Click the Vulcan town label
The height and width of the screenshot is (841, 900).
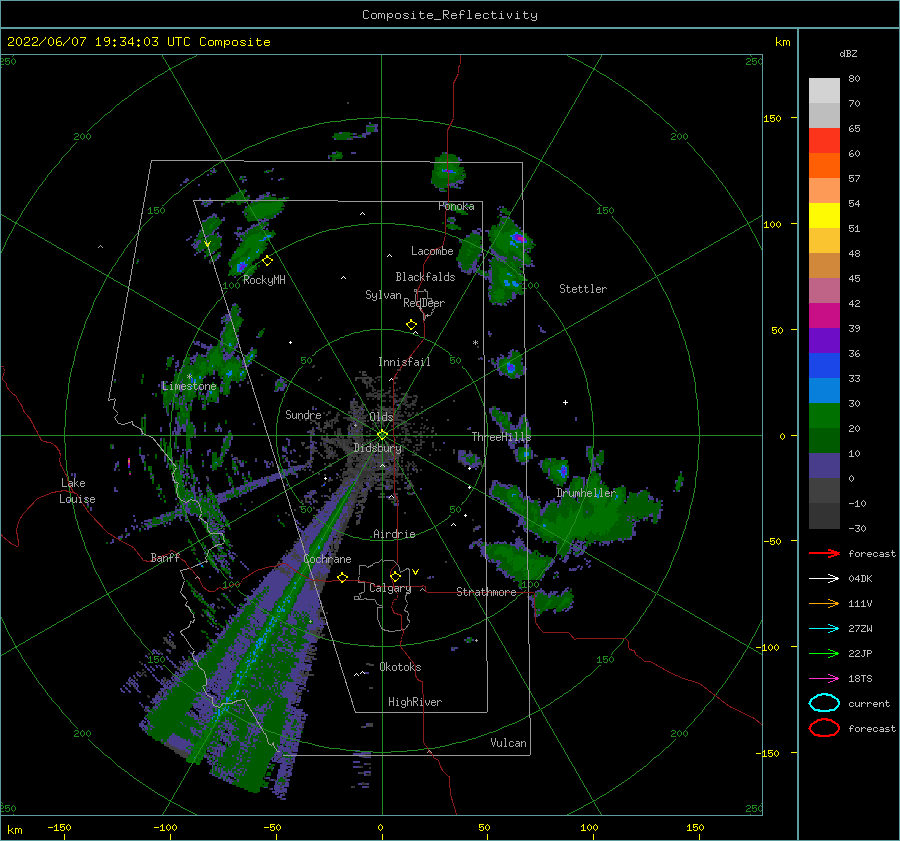tap(508, 743)
